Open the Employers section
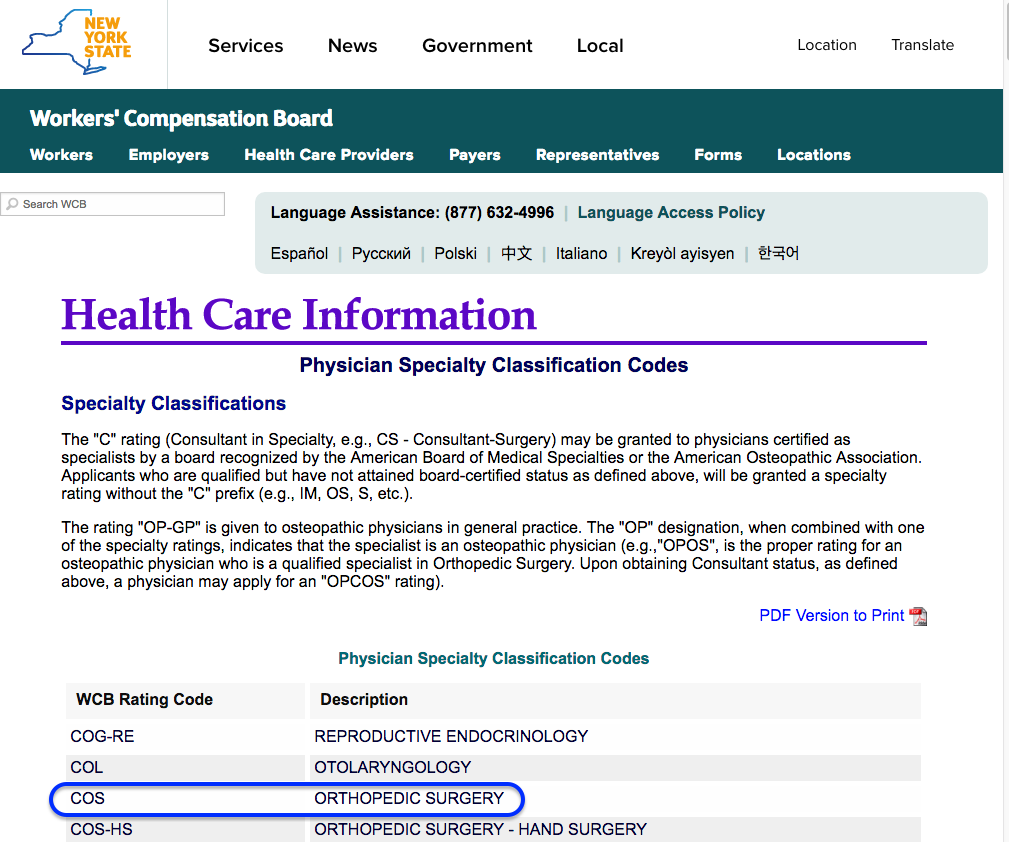 tap(168, 155)
